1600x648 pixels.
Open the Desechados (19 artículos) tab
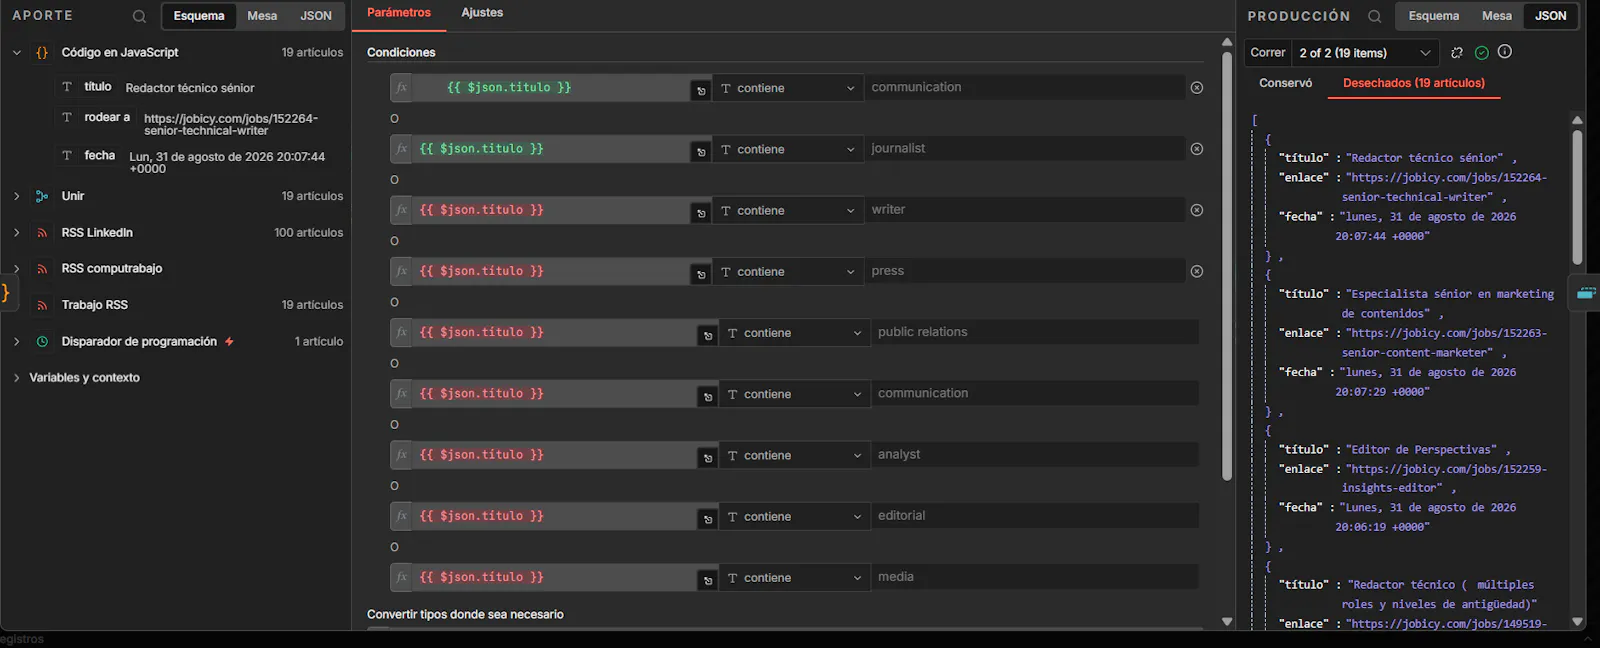point(1414,83)
